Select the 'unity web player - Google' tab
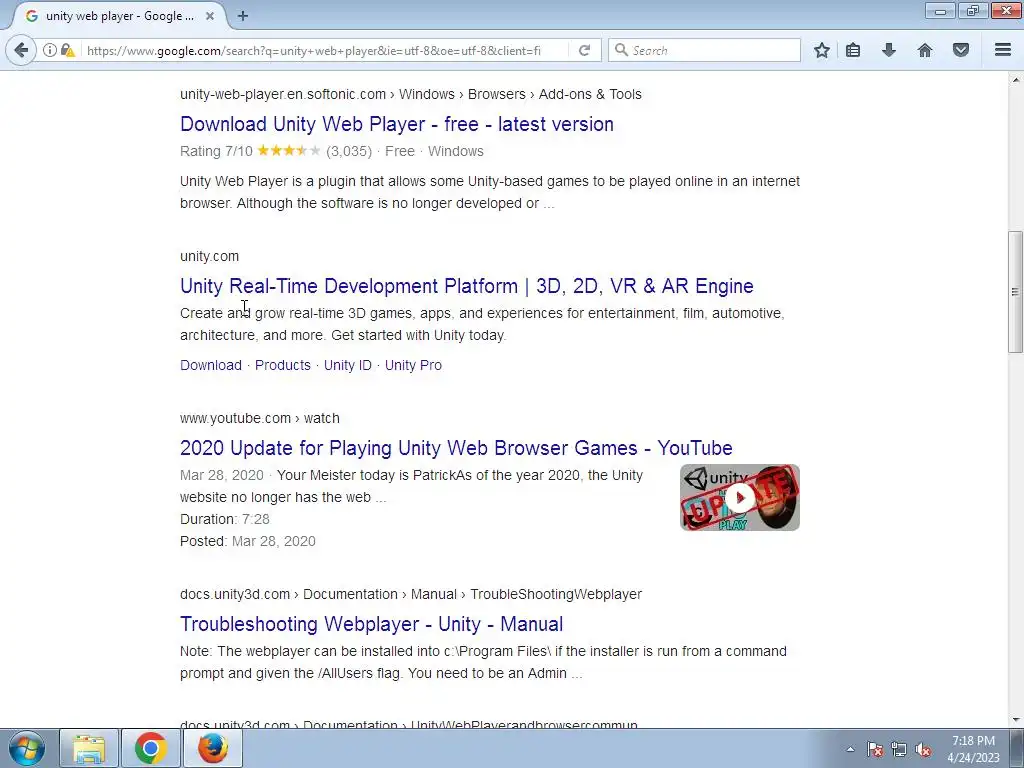Image resolution: width=1024 pixels, height=768 pixels. [x=118, y=16]
